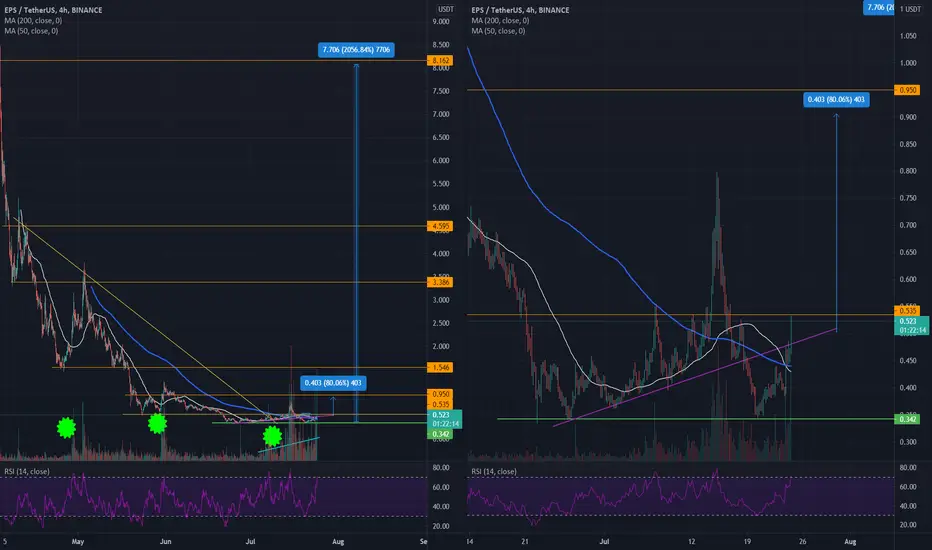Click the green starburst marker above Jun

click(158, 423)
